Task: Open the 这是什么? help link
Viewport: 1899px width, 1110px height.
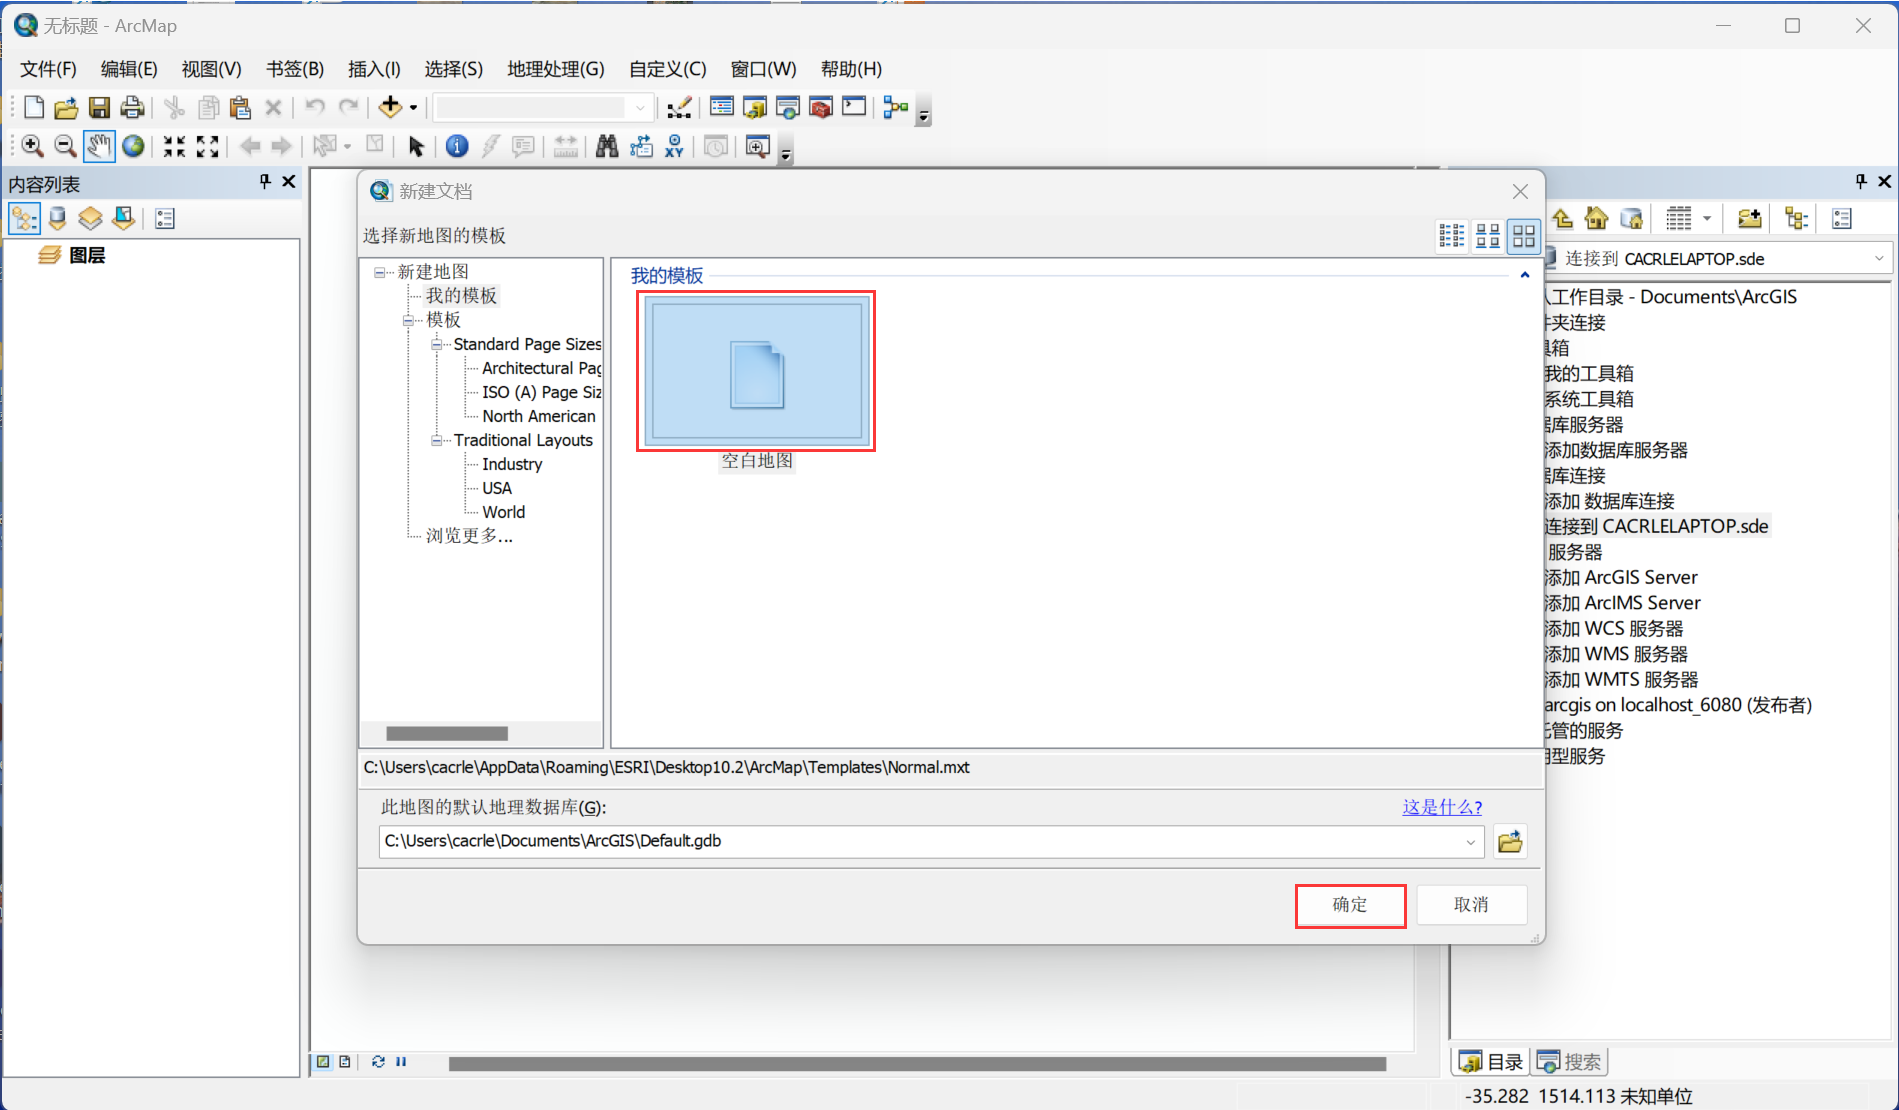Action: 1442,807
